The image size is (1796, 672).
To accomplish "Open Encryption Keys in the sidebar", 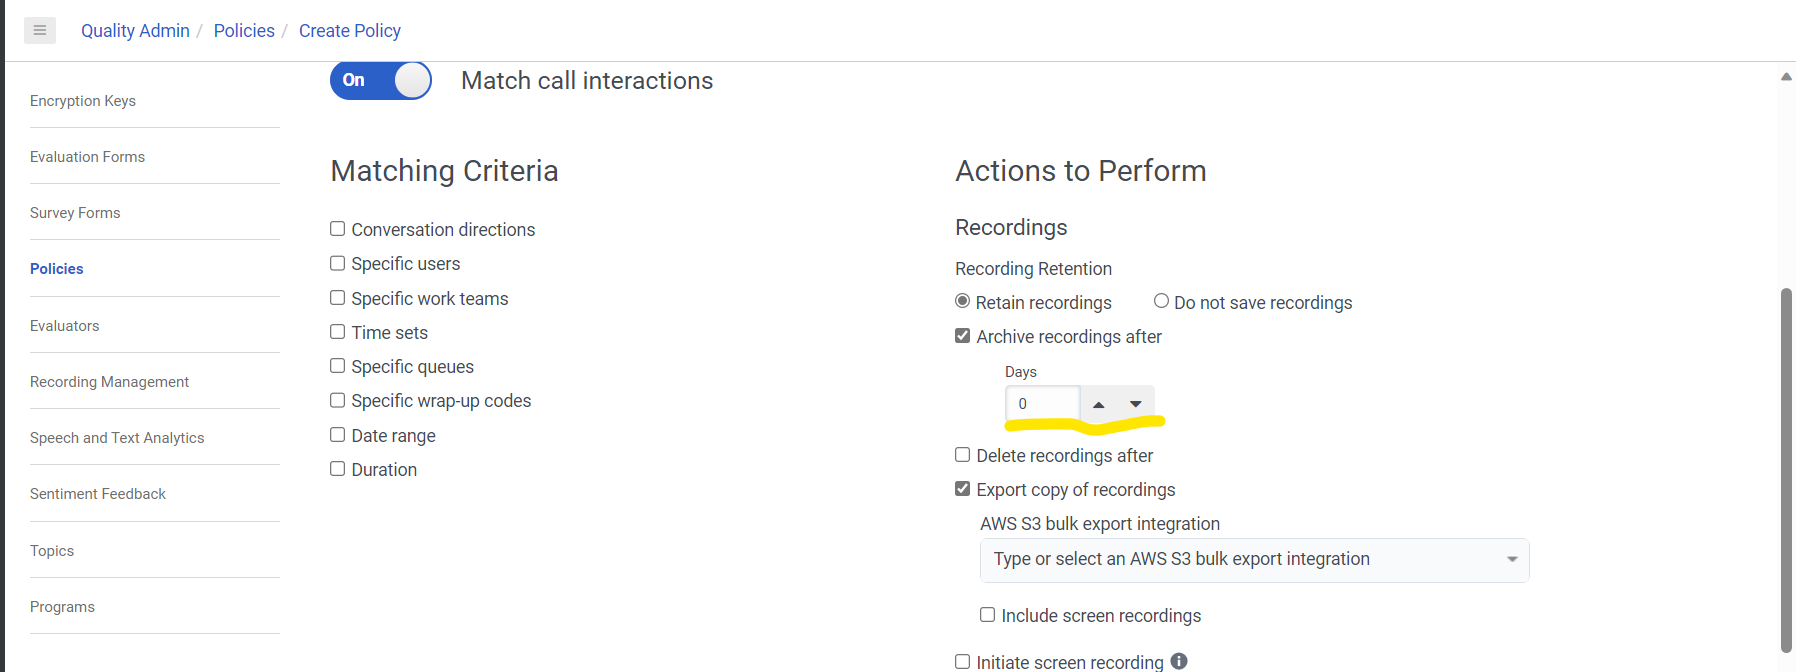I will [83, 101].
